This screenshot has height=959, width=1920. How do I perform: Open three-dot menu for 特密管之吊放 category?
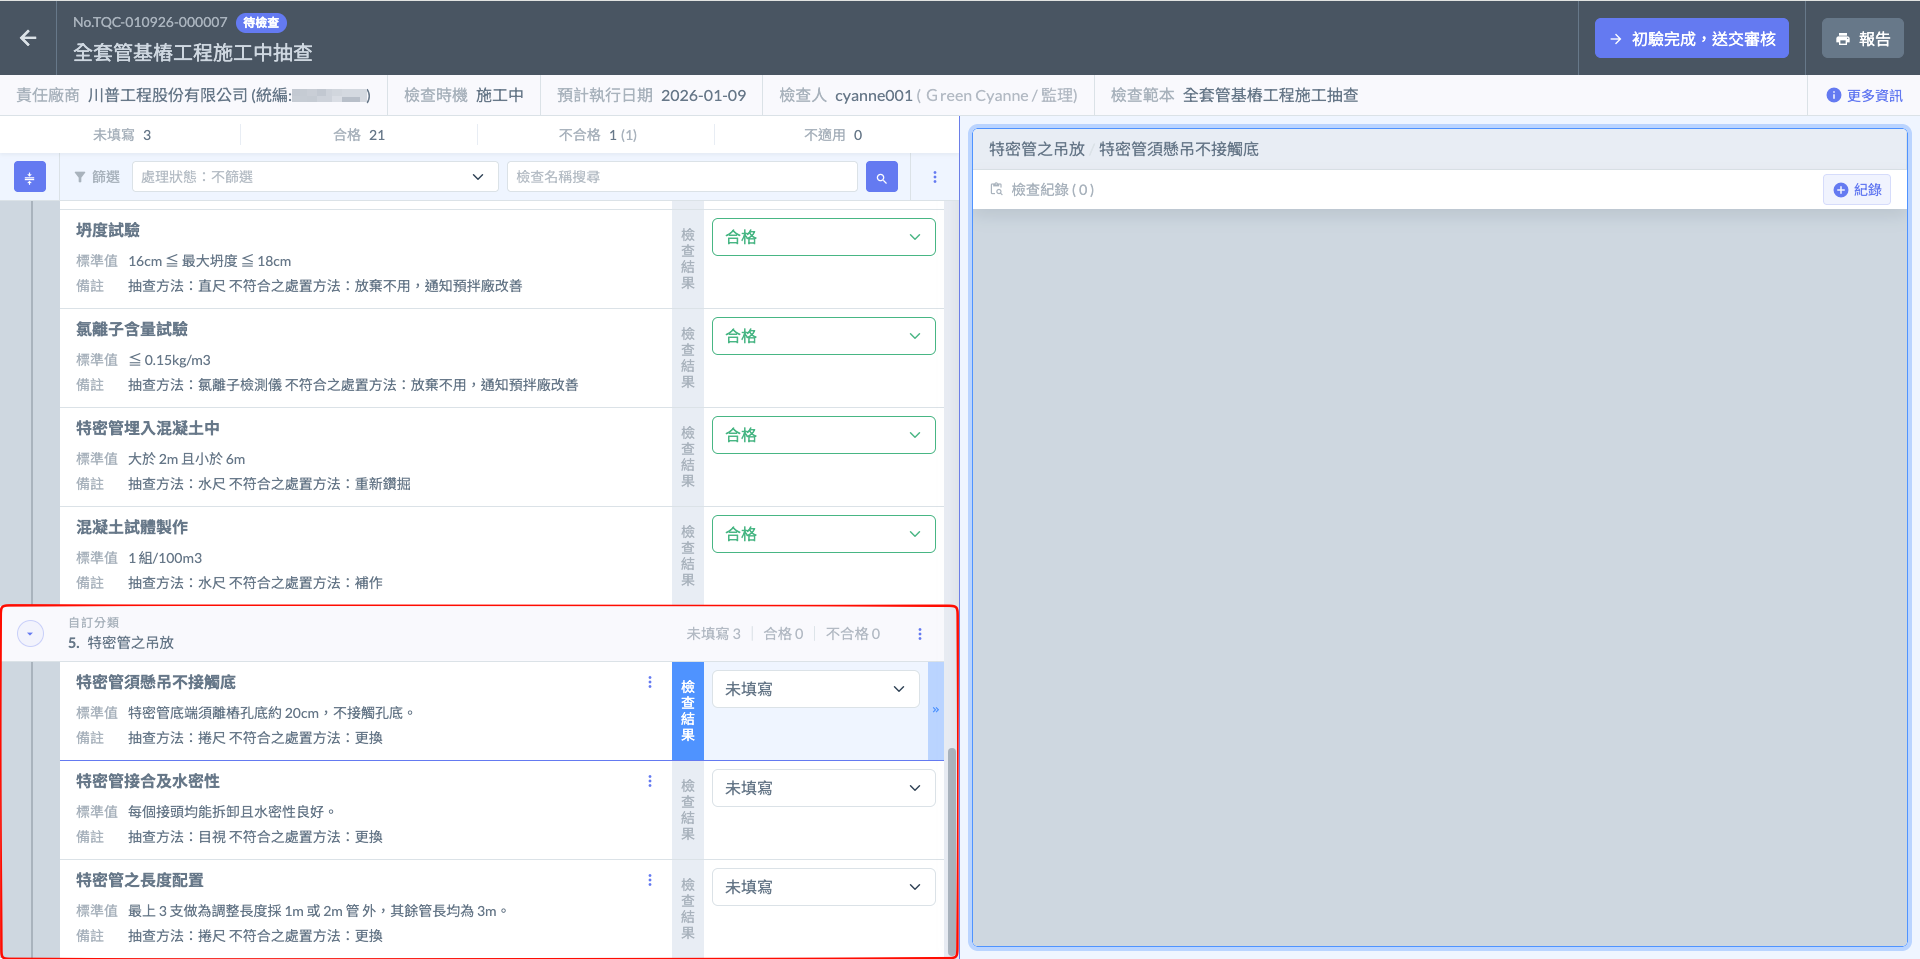pyautogui.click(x=919, y=634)
